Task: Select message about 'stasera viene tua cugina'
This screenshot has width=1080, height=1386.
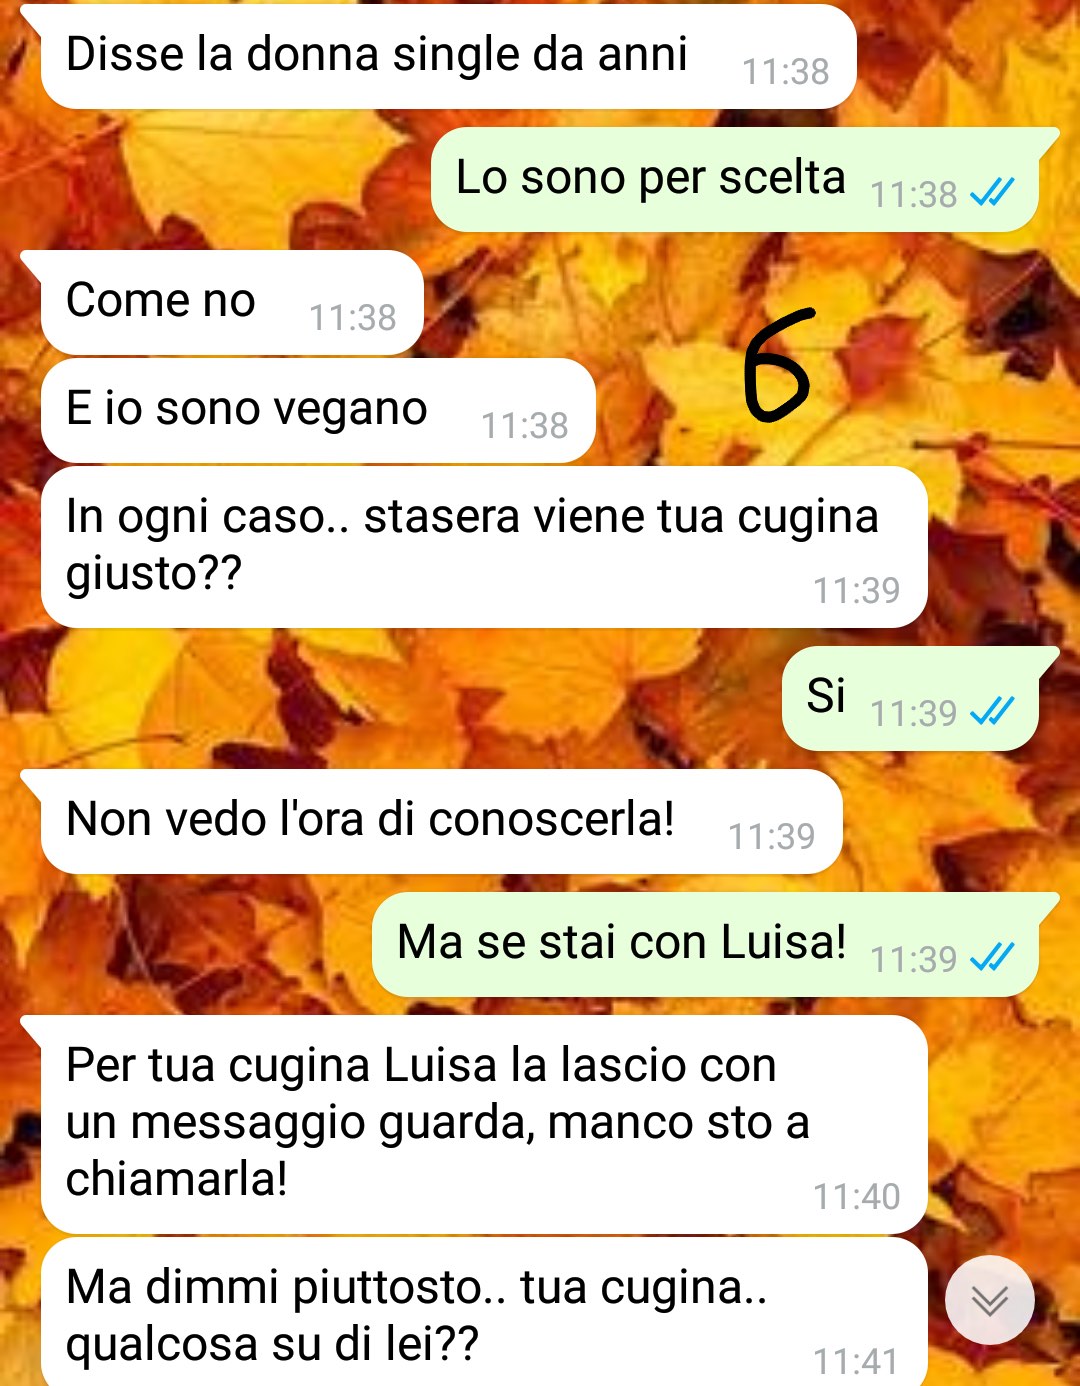Action: coord(484,547)
